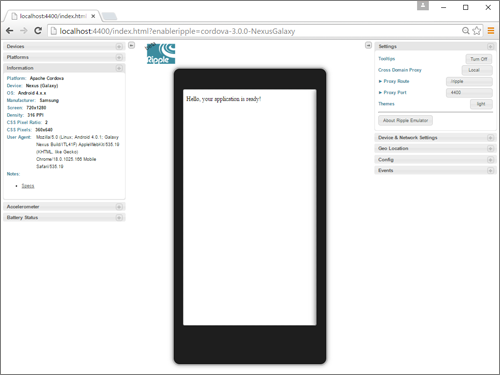Open the Chrome hamburger menu

(491, 31)
